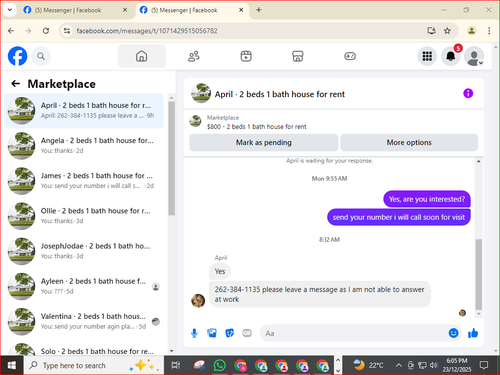Click the conversation scrollbar thumb
500x375 pixels.
[x=479, y=274]
